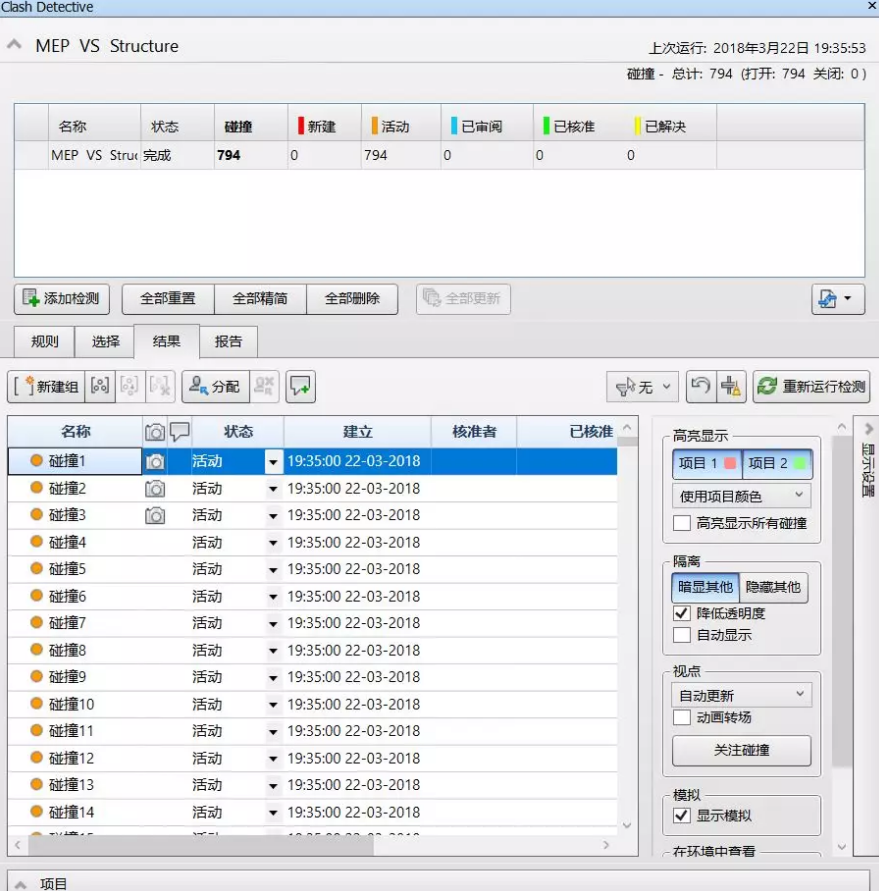Click the 全部删除 button
The image size is (879, 891).
point(352,299)
